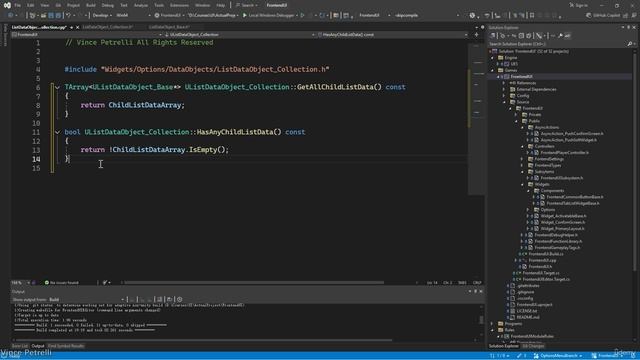640x360 pixels.
Task: Open the Extensions menu
Action: [179, 5]
